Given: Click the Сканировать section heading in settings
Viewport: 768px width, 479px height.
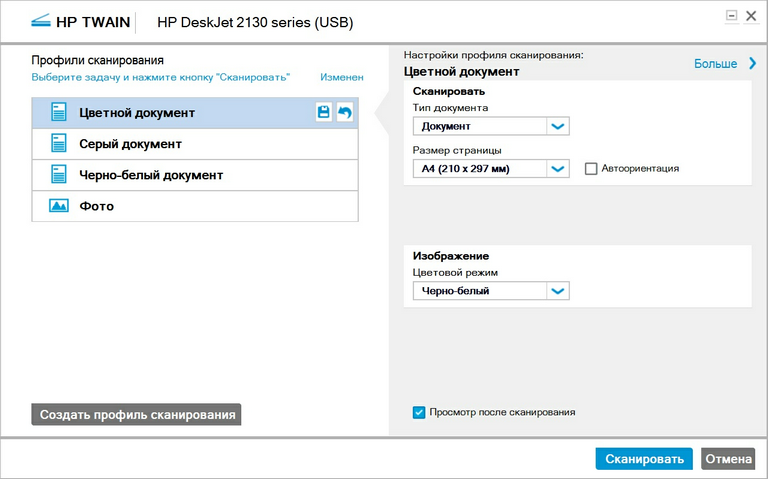Looking at the screenshot, I should click(x=449, y=91).
